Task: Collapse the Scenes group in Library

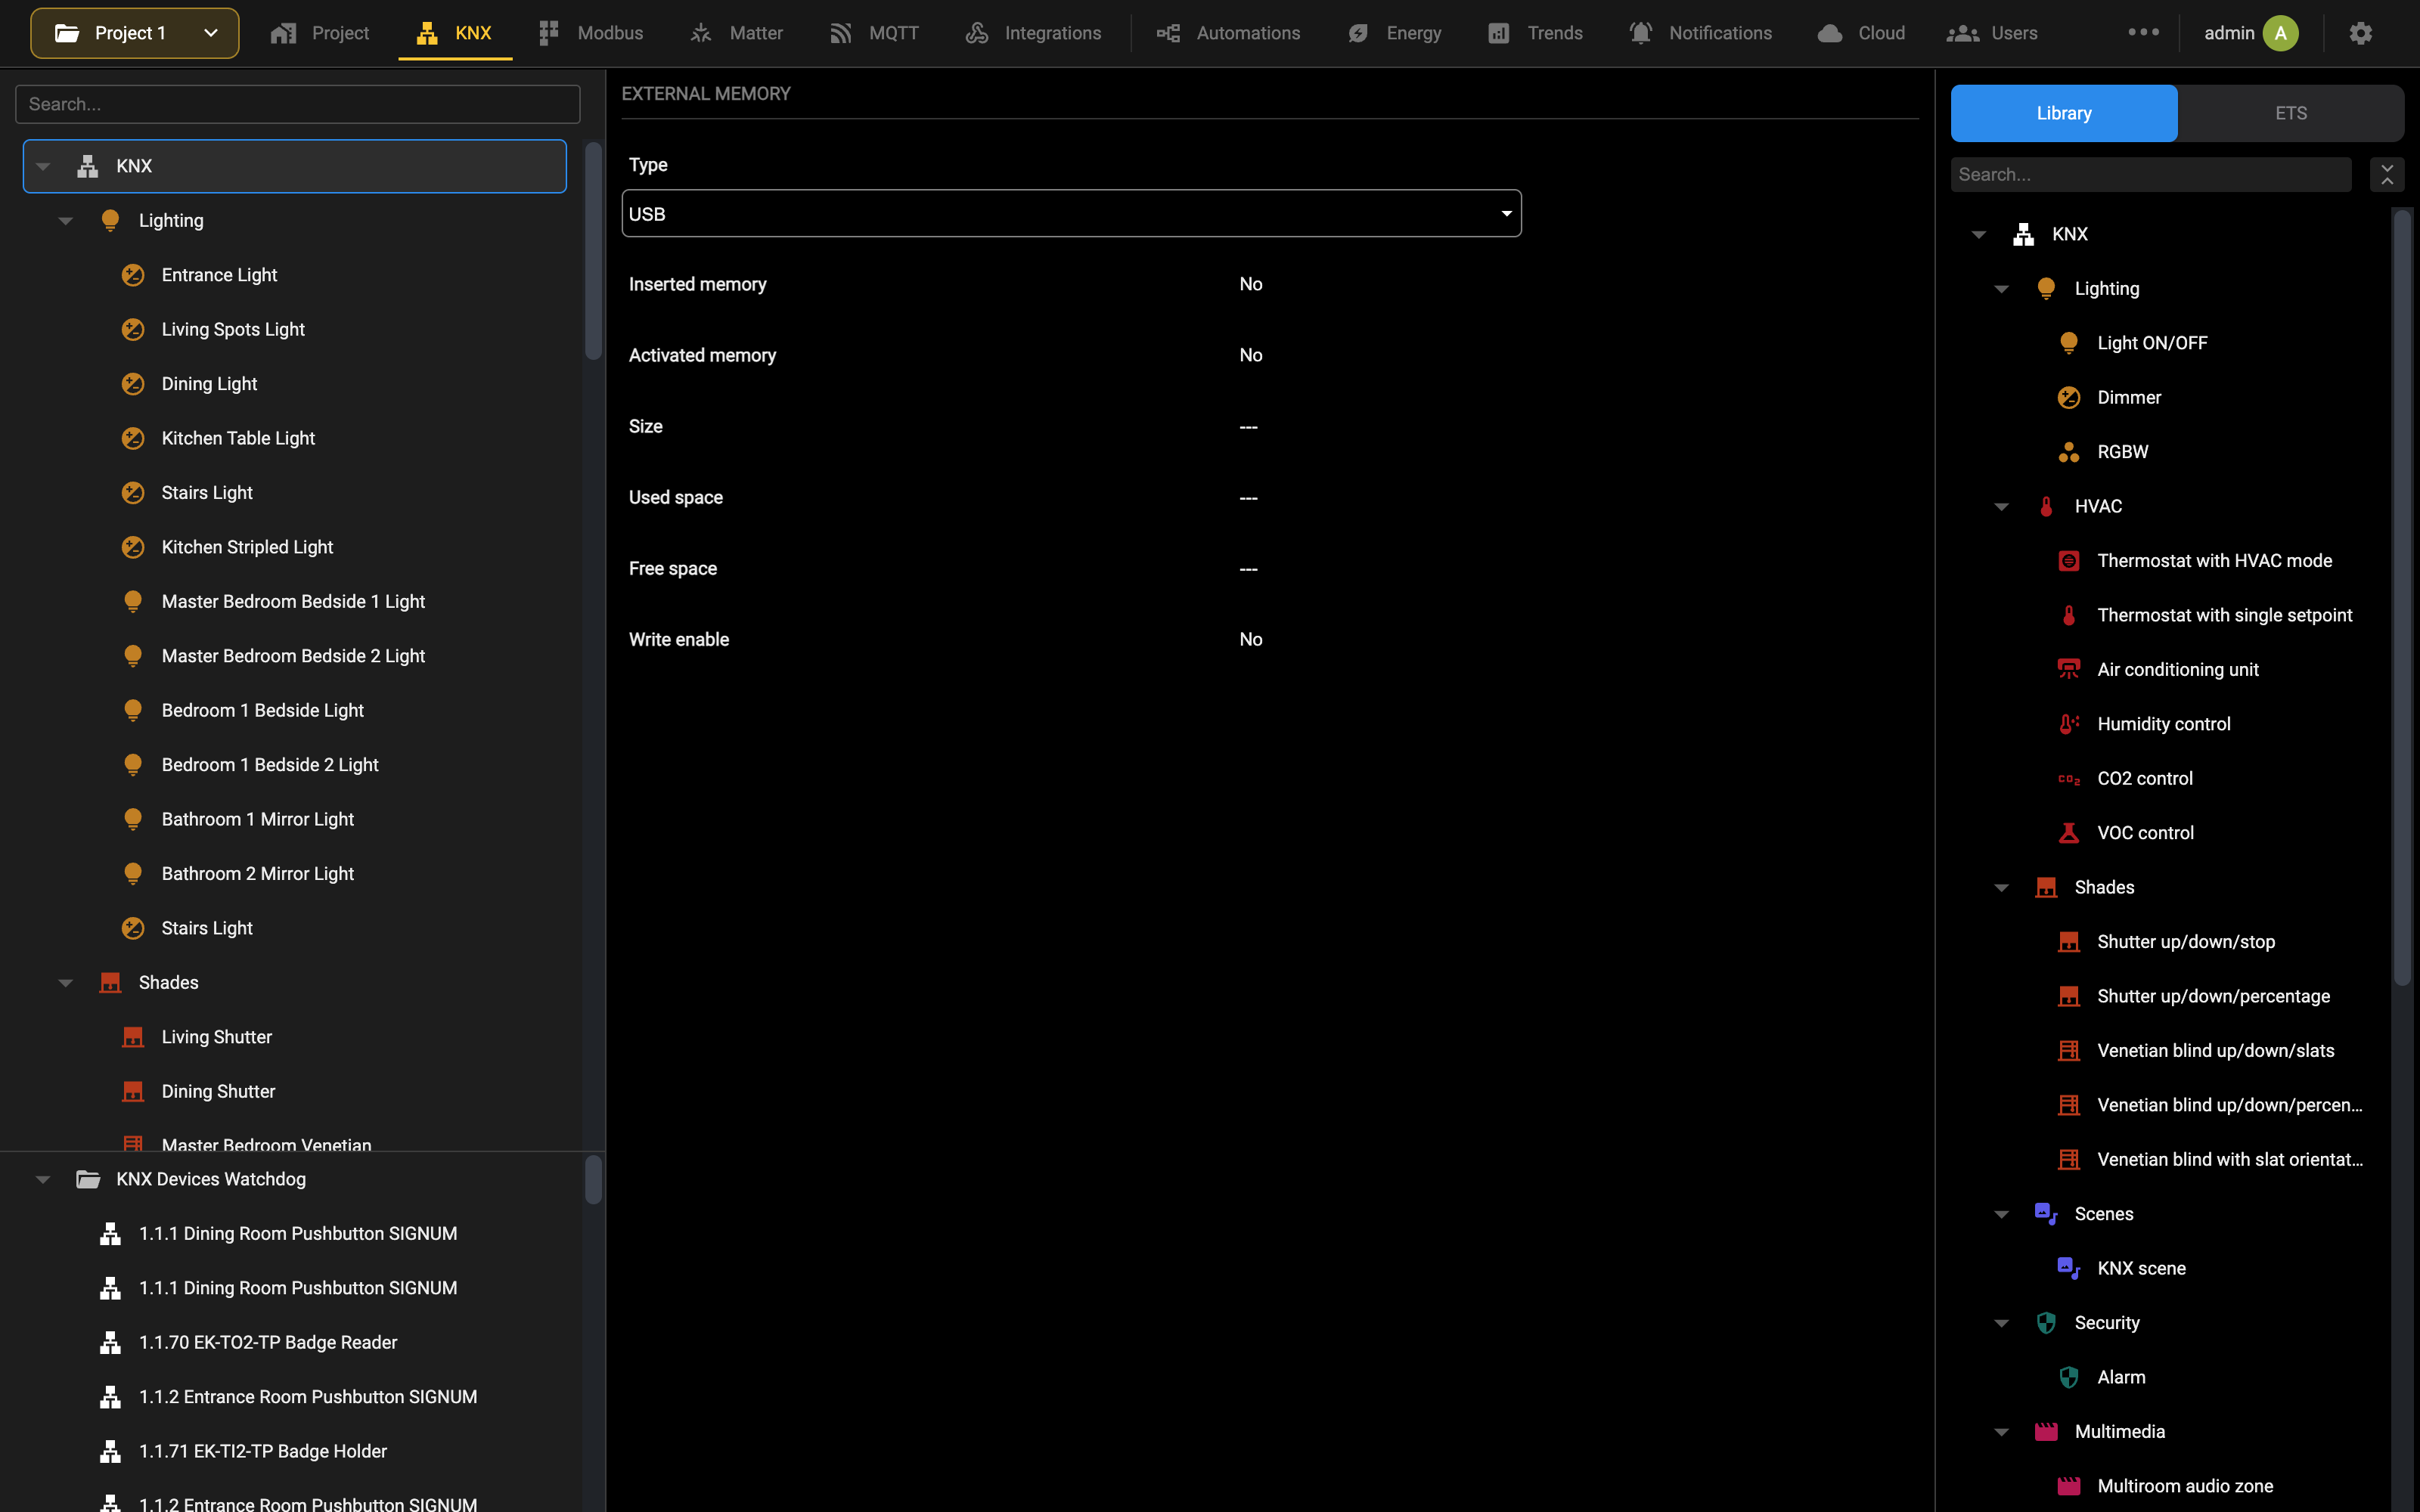Action: [2001, 1215]
